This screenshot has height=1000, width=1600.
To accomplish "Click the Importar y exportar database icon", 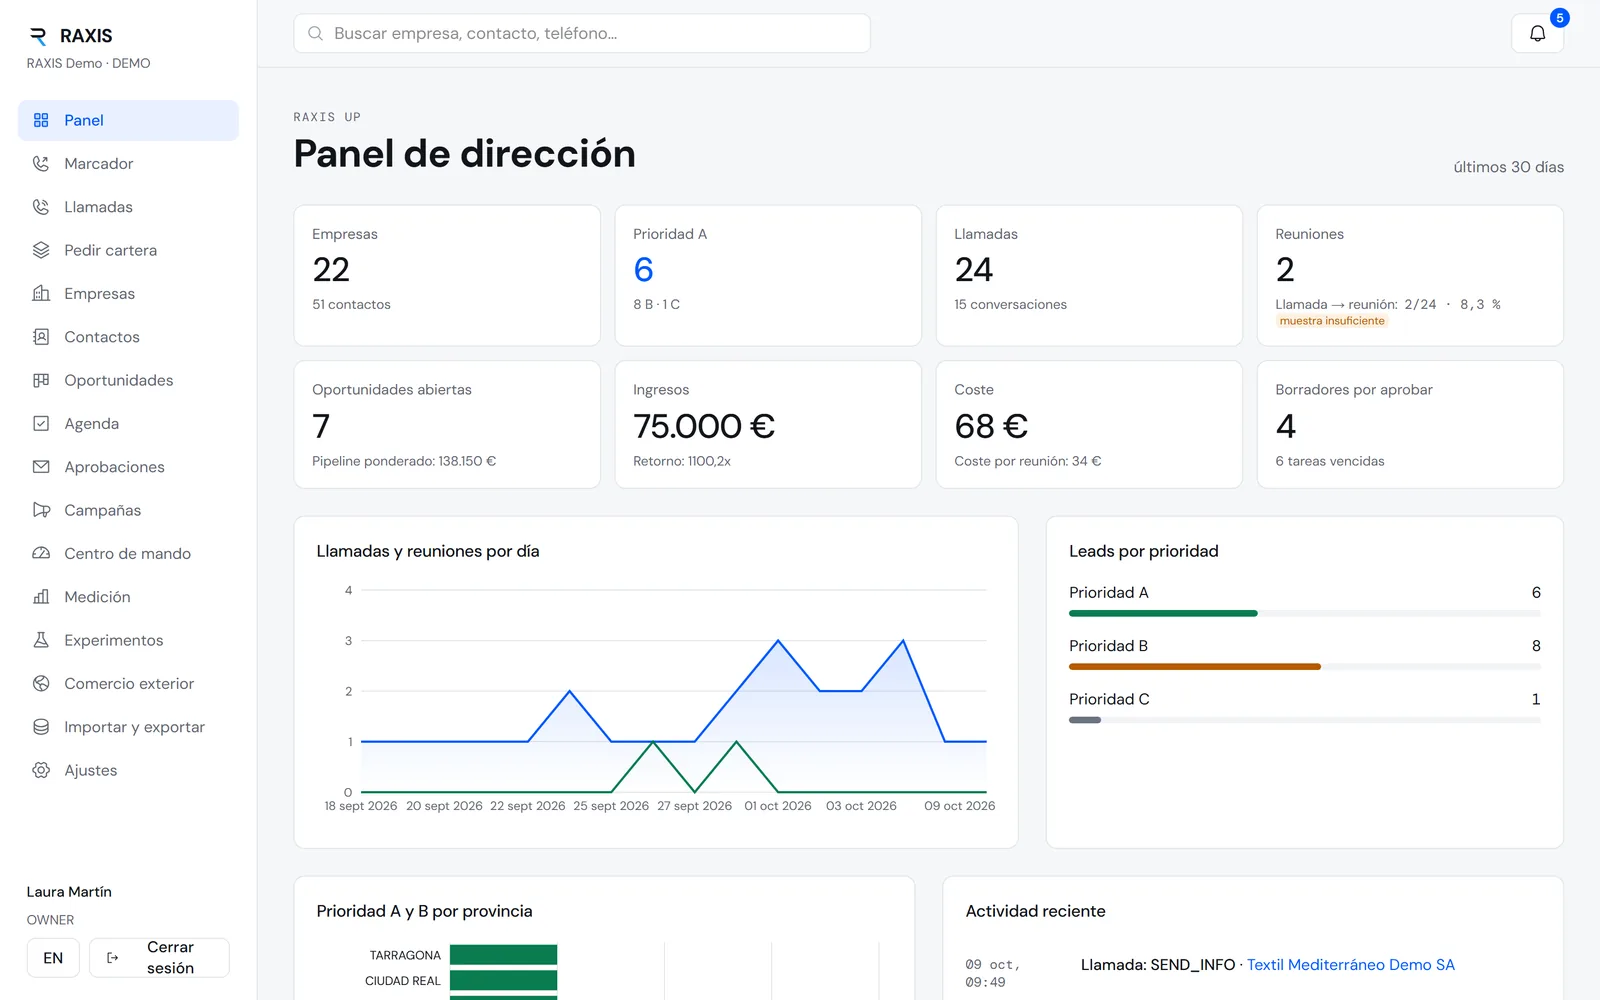I will point(41,727).
